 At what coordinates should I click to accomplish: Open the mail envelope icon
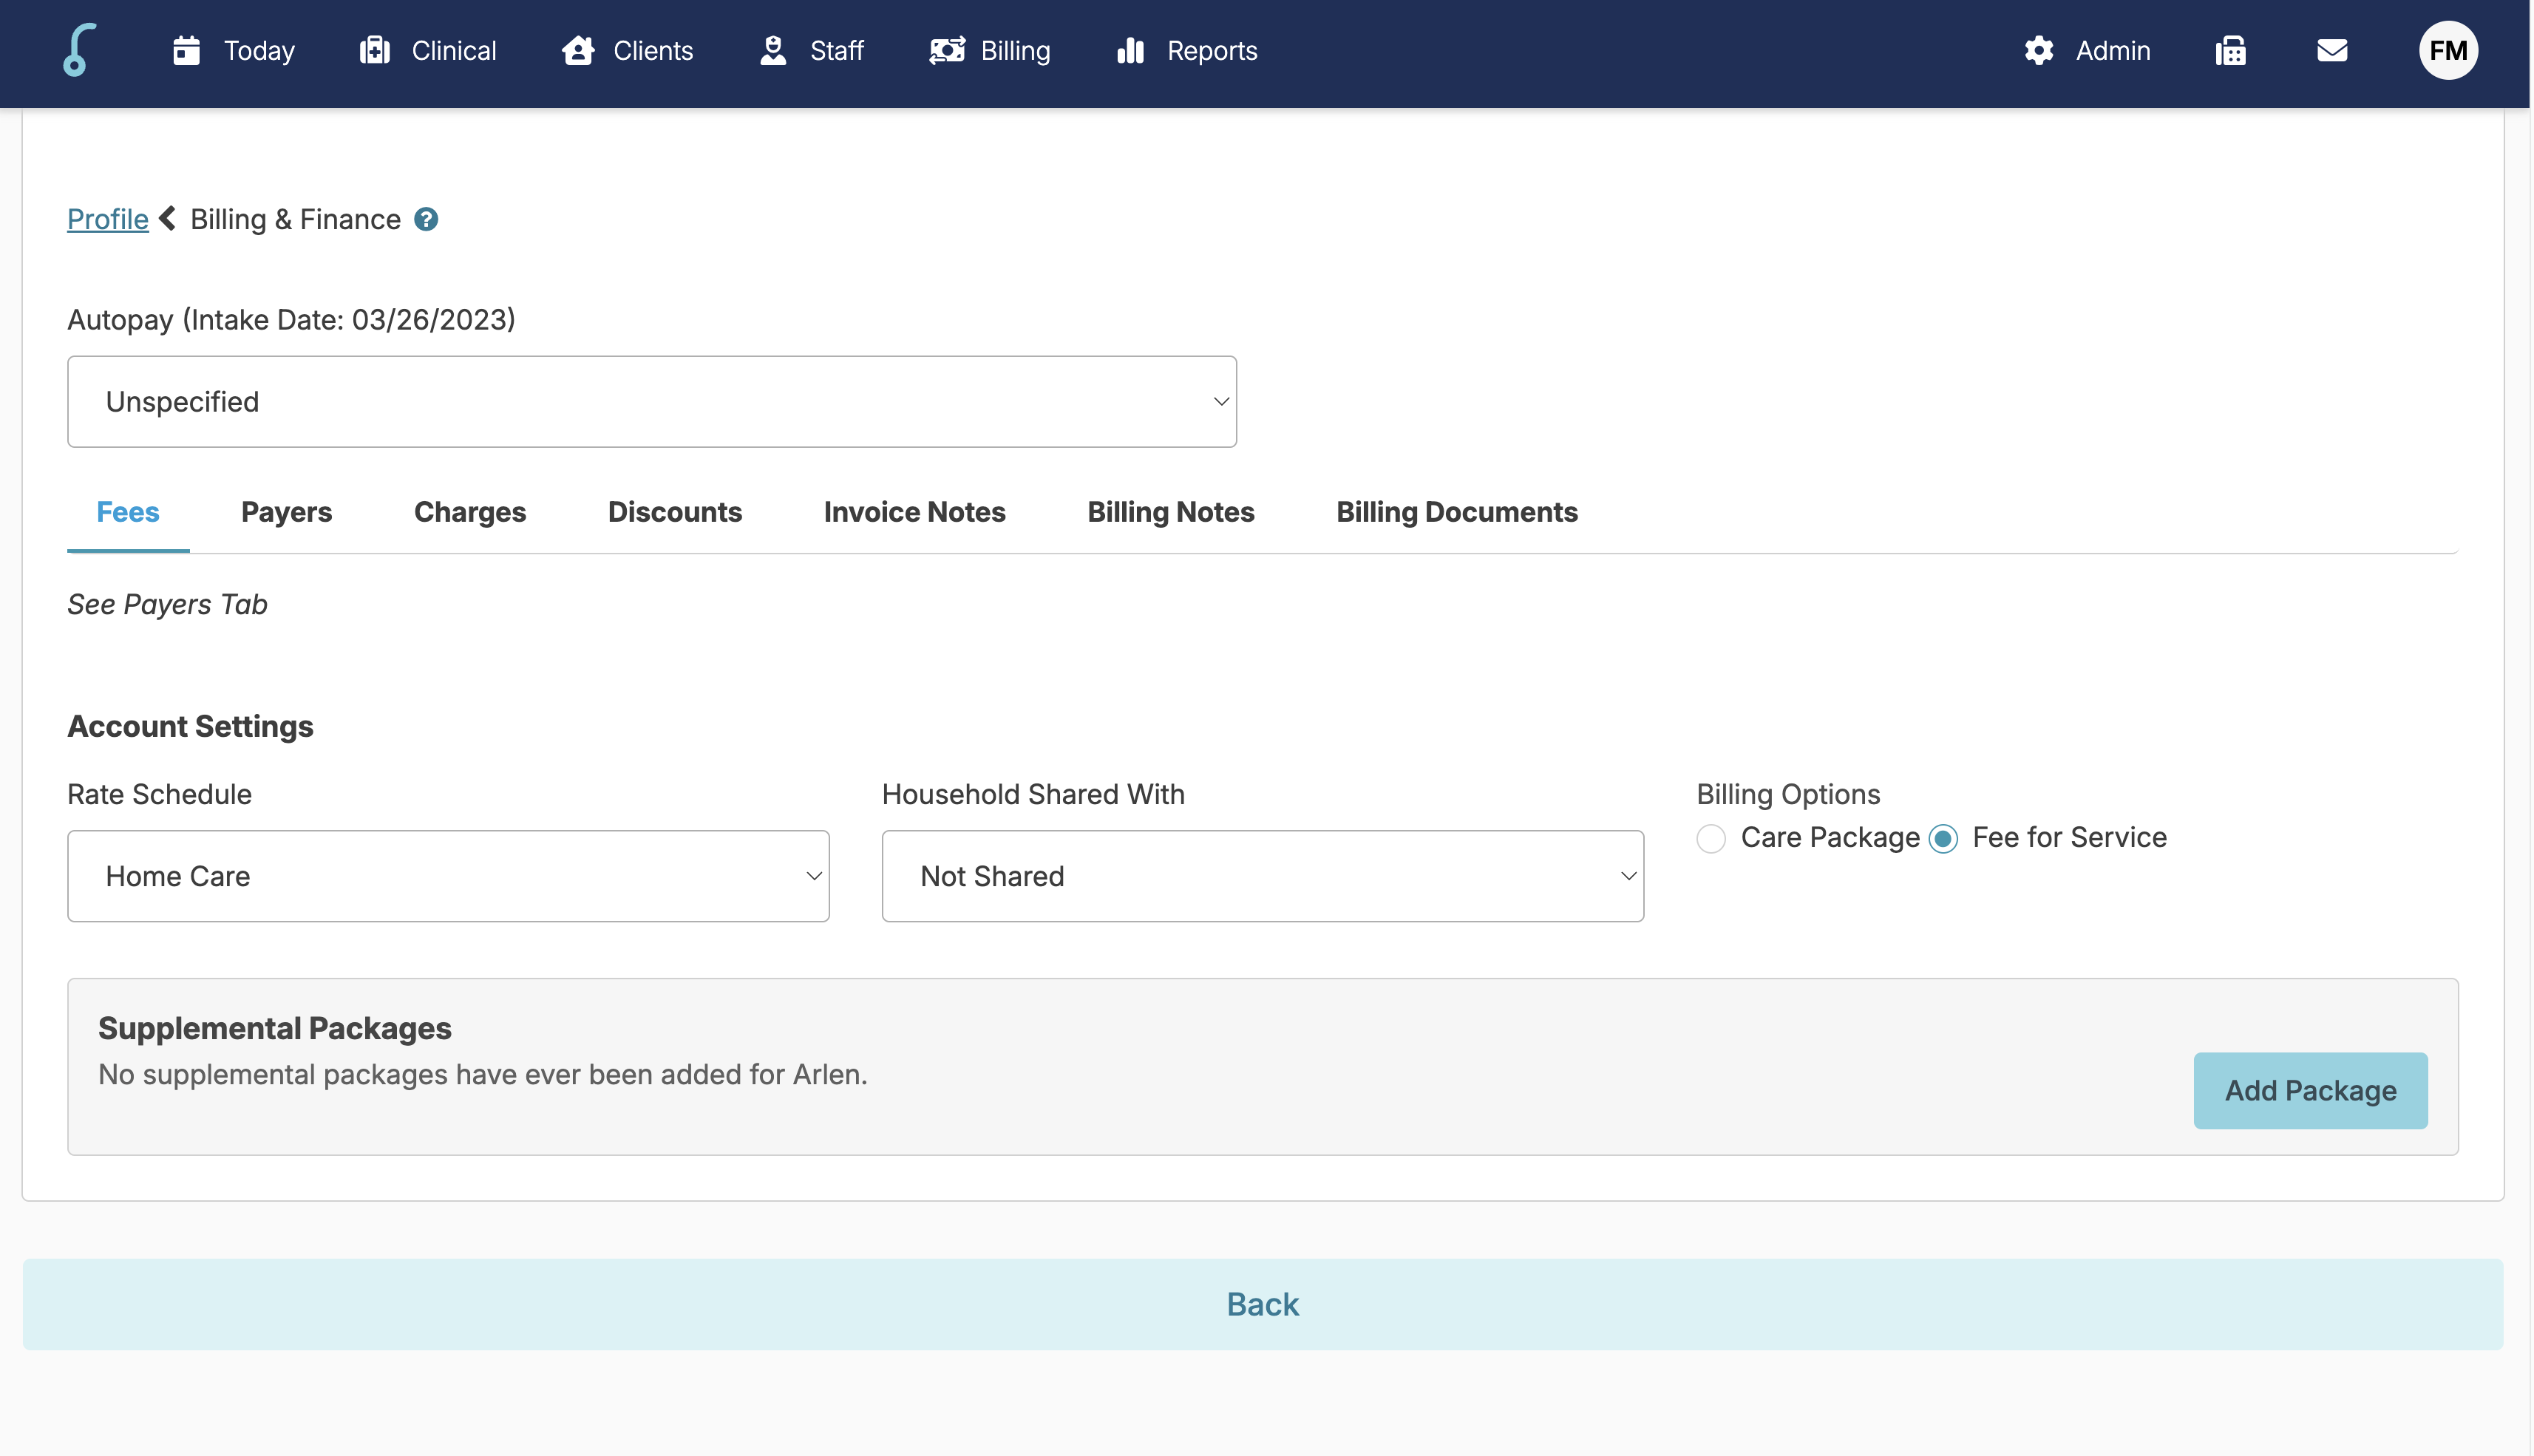2331,50
